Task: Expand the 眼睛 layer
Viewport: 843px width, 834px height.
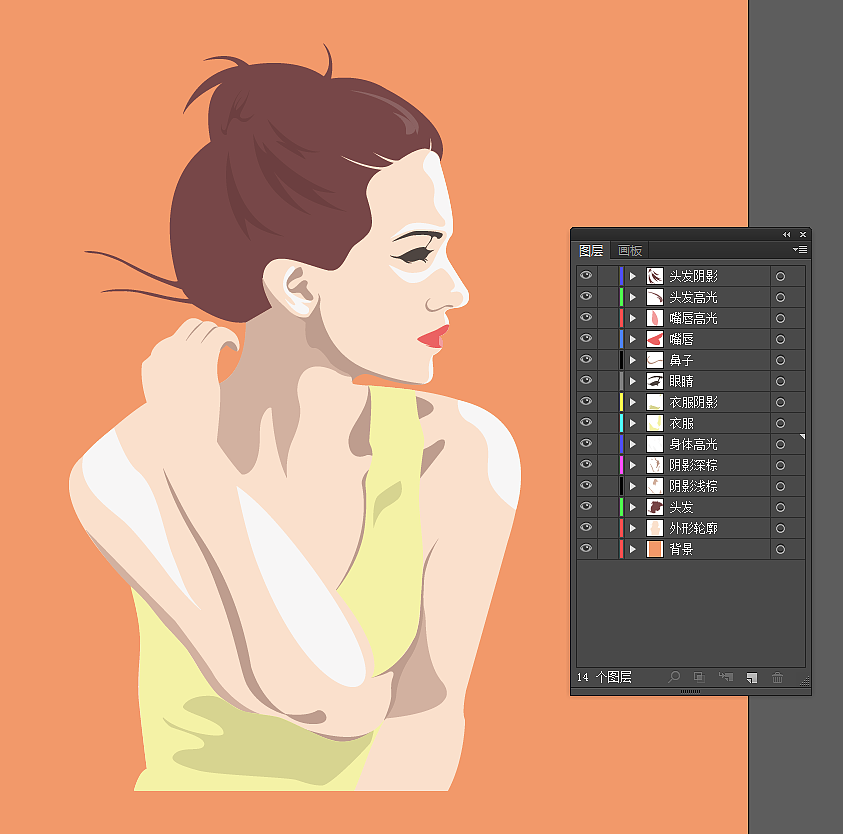Action: 633,381
